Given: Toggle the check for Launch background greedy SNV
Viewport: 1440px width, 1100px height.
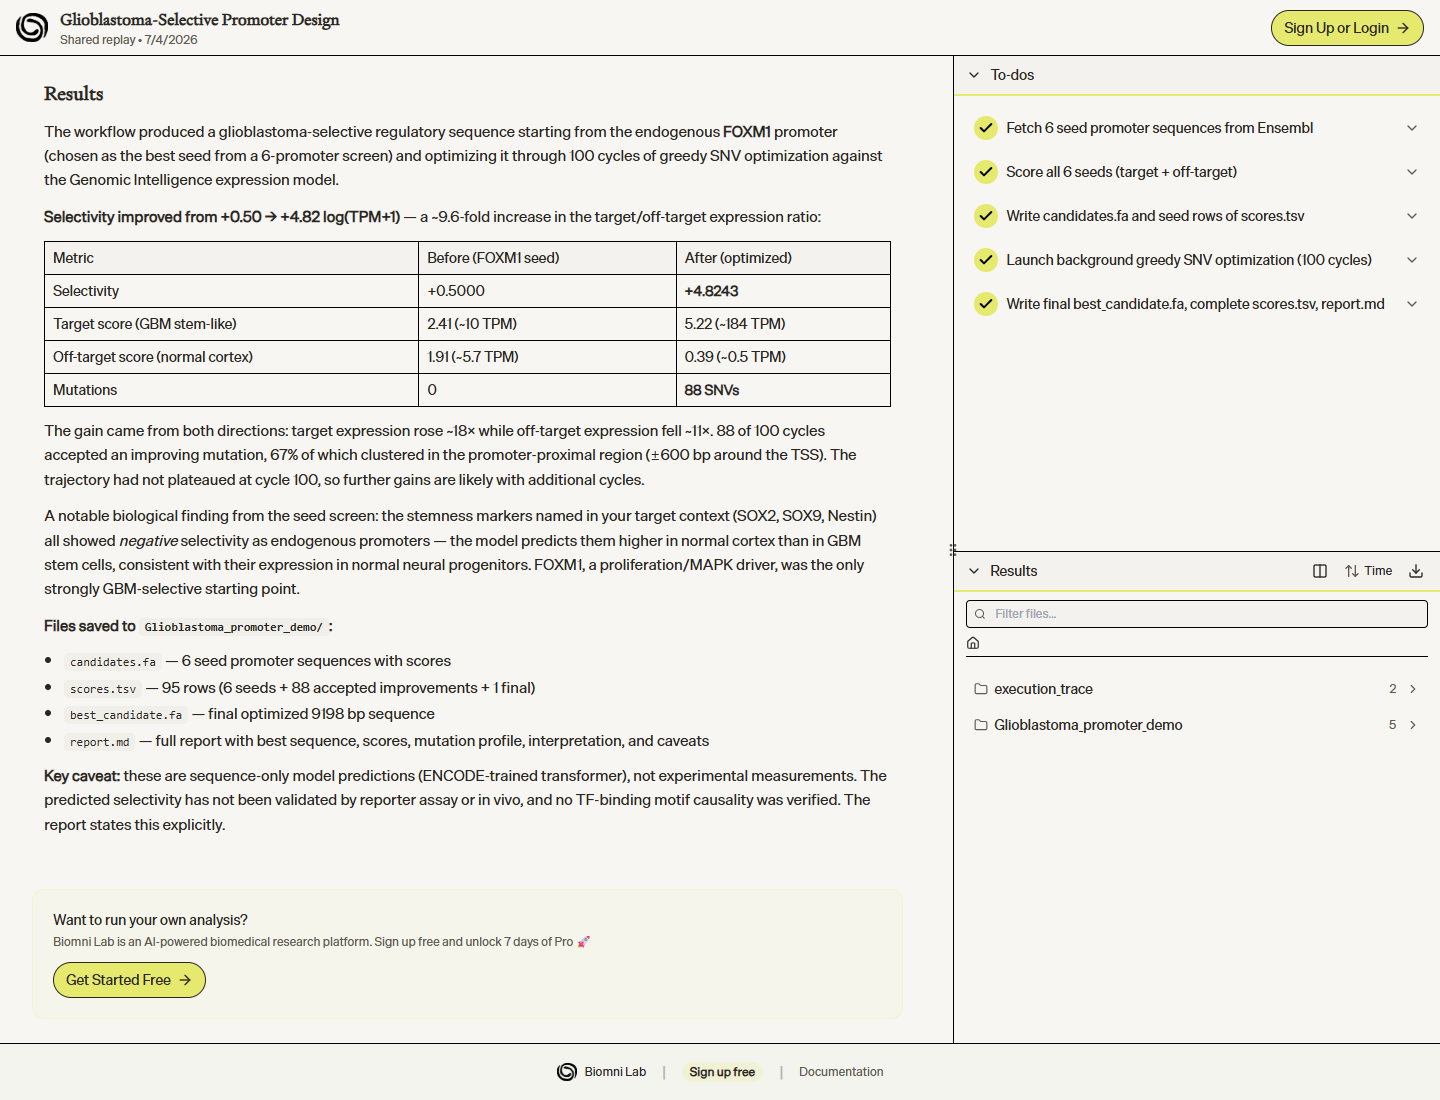Looking at the screenshot, I should [x=986, y=260].
